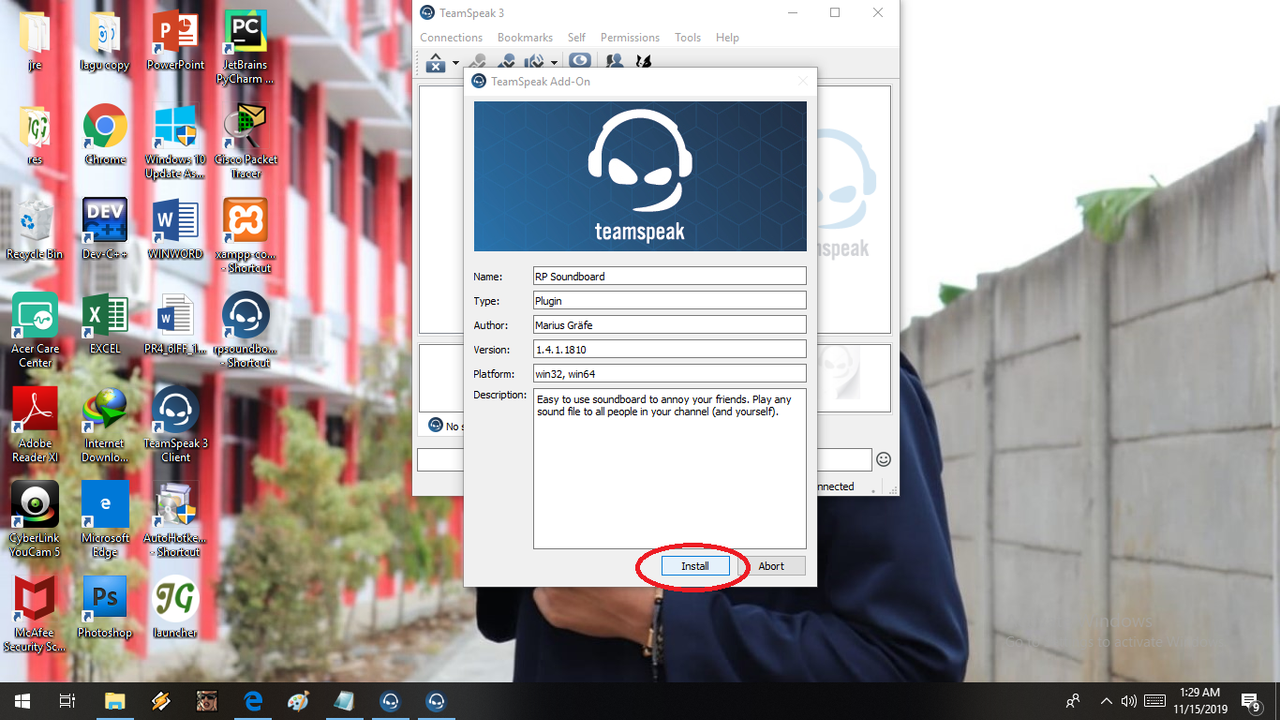Screen dimensions: 1280x720
Task: Launch PowerPoint desktop shortcut
Action: [x=175, y=42]
